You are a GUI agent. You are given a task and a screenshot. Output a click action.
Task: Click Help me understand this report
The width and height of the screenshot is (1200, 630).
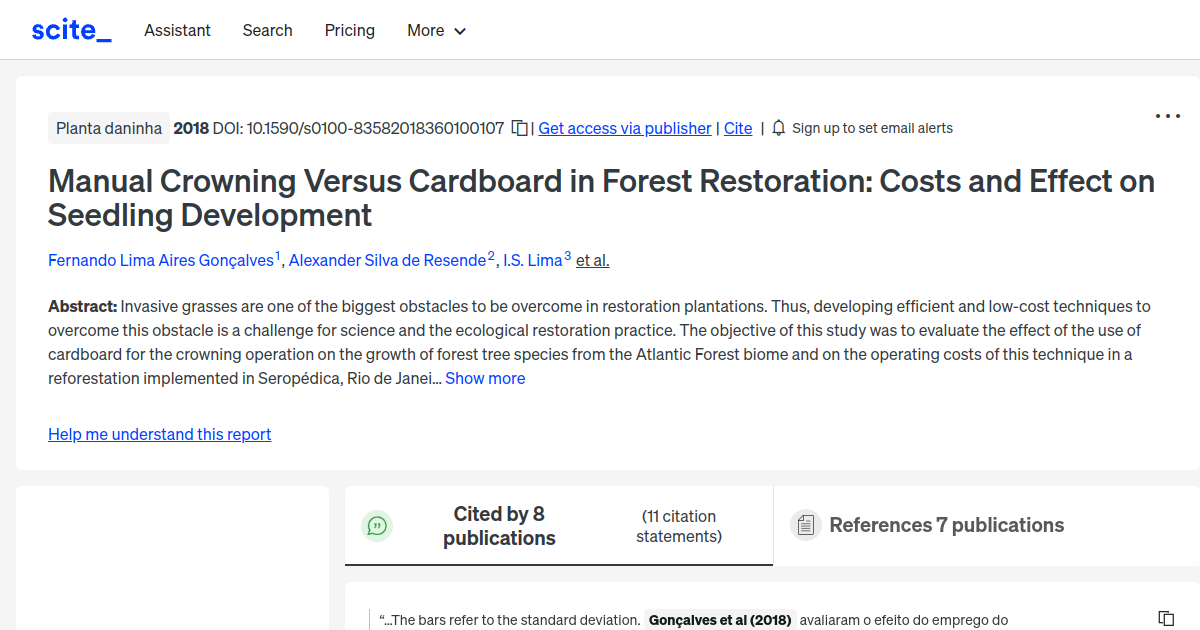pos(159,434)
